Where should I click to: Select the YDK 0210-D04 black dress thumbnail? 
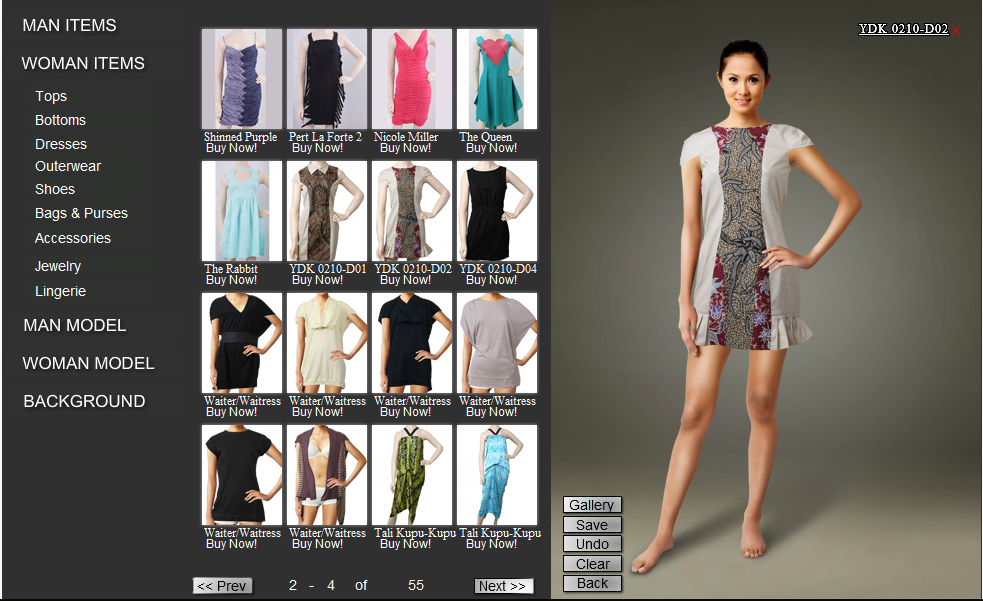pyautogui.click(x=497, y=211)
